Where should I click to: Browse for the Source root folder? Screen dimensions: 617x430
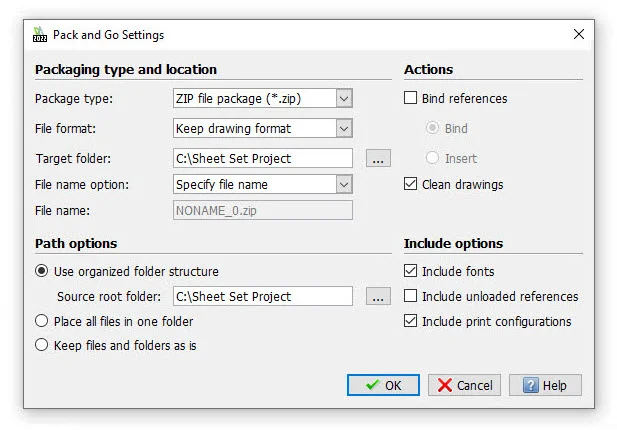[x=377, y=296]
